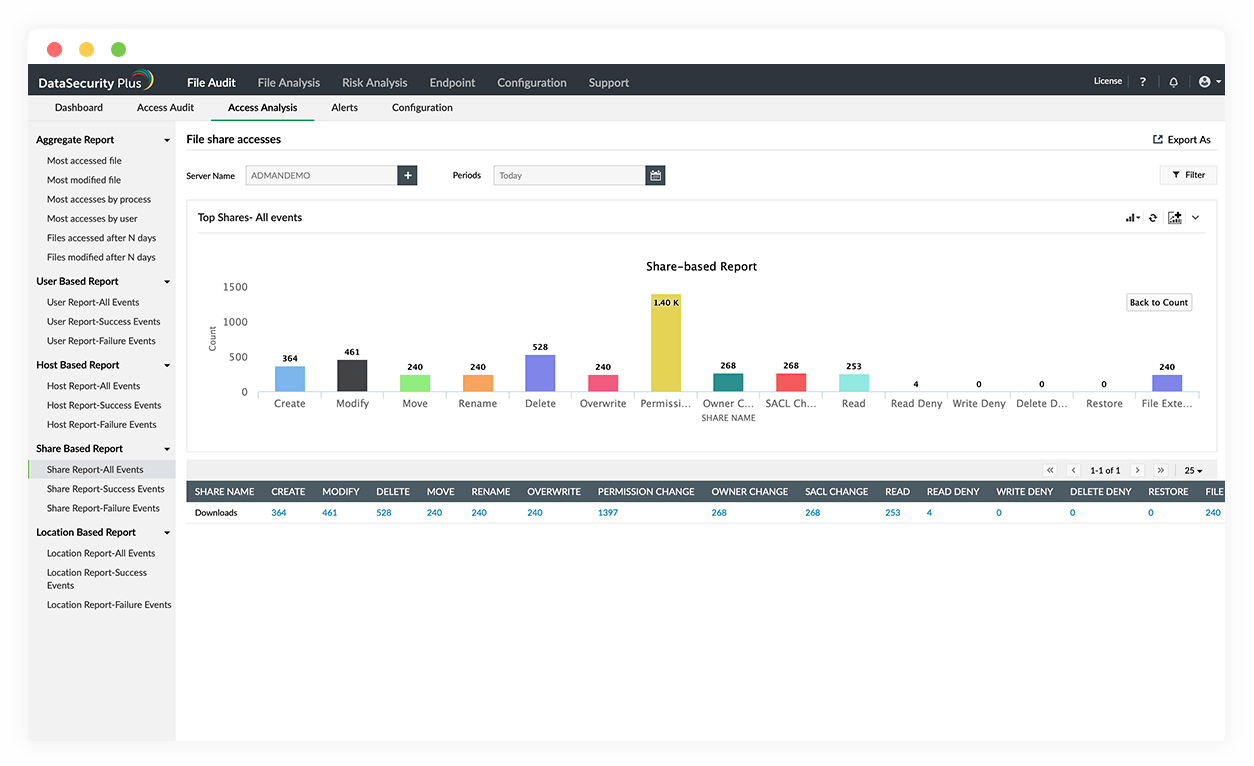Open the rows-per-page 25 dropdown
Screen dimensions: 1254x766
(1194, 470)
